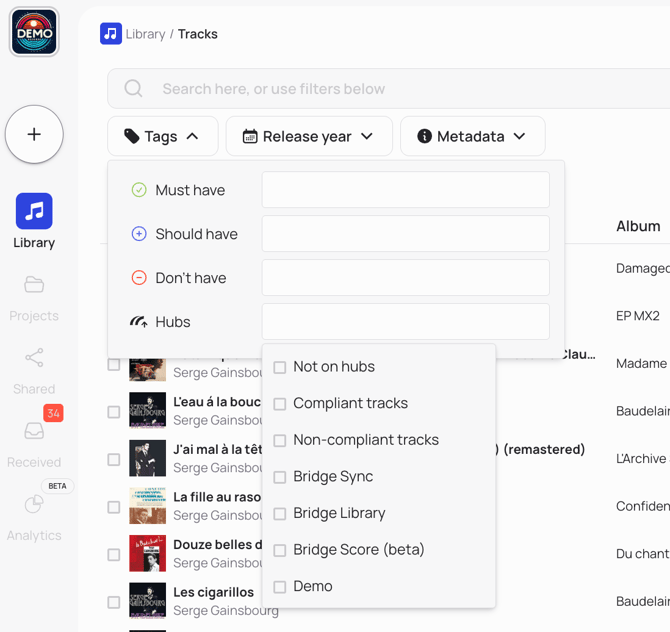This screenshot has height=632, width=670.
Task: Select the Les cigarillos track checkbox
Action: pyautogui.click(x=114, y=602)
